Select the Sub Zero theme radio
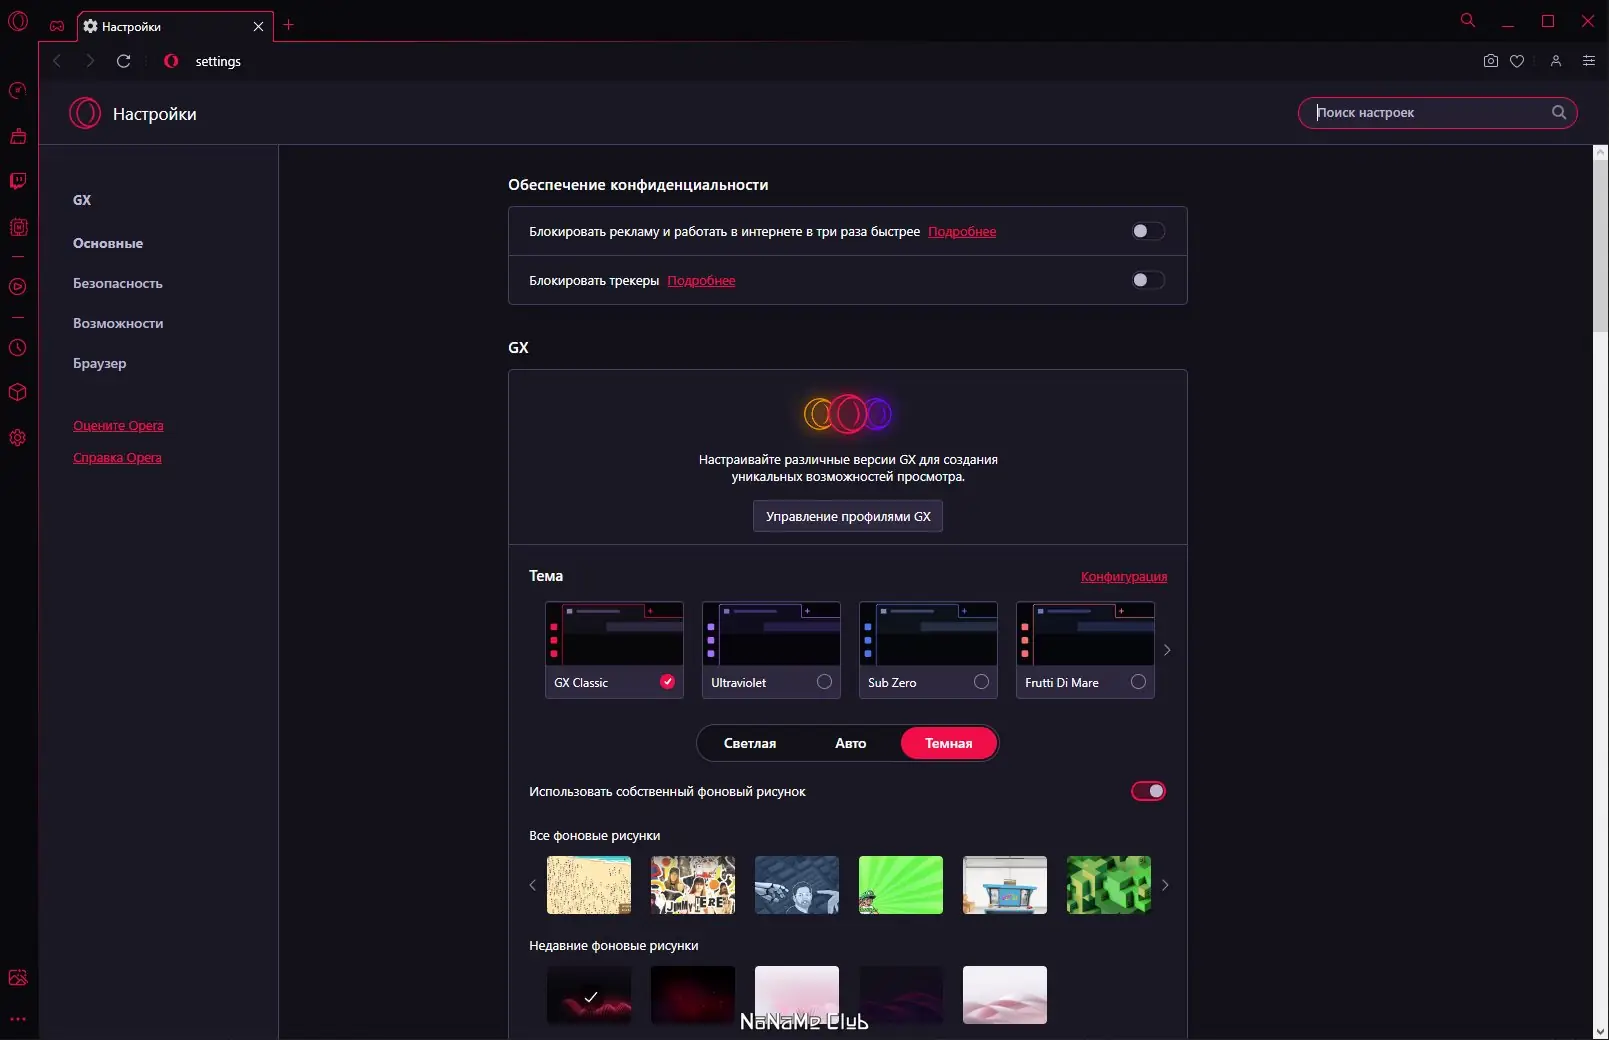Image resolution: width=1609 pixels, height=1040 pixels. point(982,682)
